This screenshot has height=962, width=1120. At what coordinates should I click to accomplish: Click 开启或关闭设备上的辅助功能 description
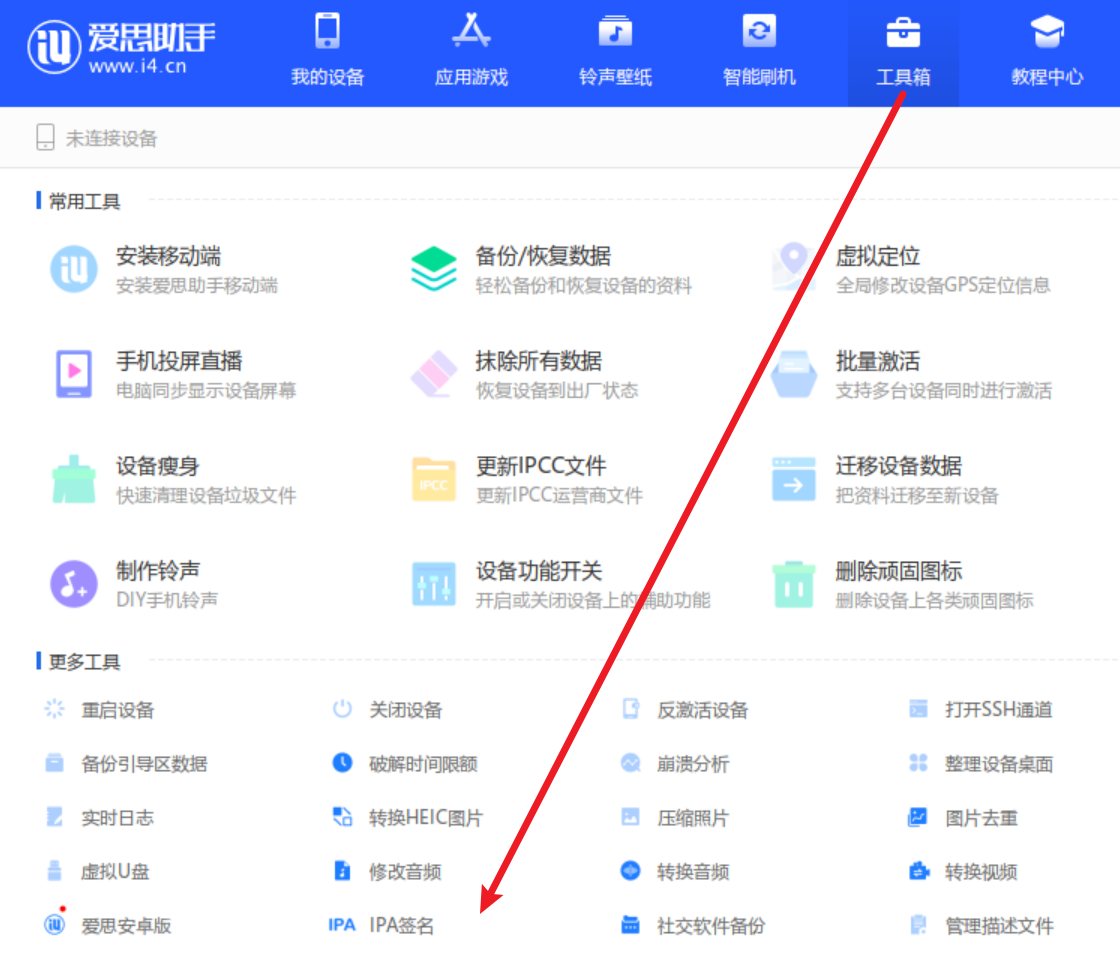click(x=593, y=600)
